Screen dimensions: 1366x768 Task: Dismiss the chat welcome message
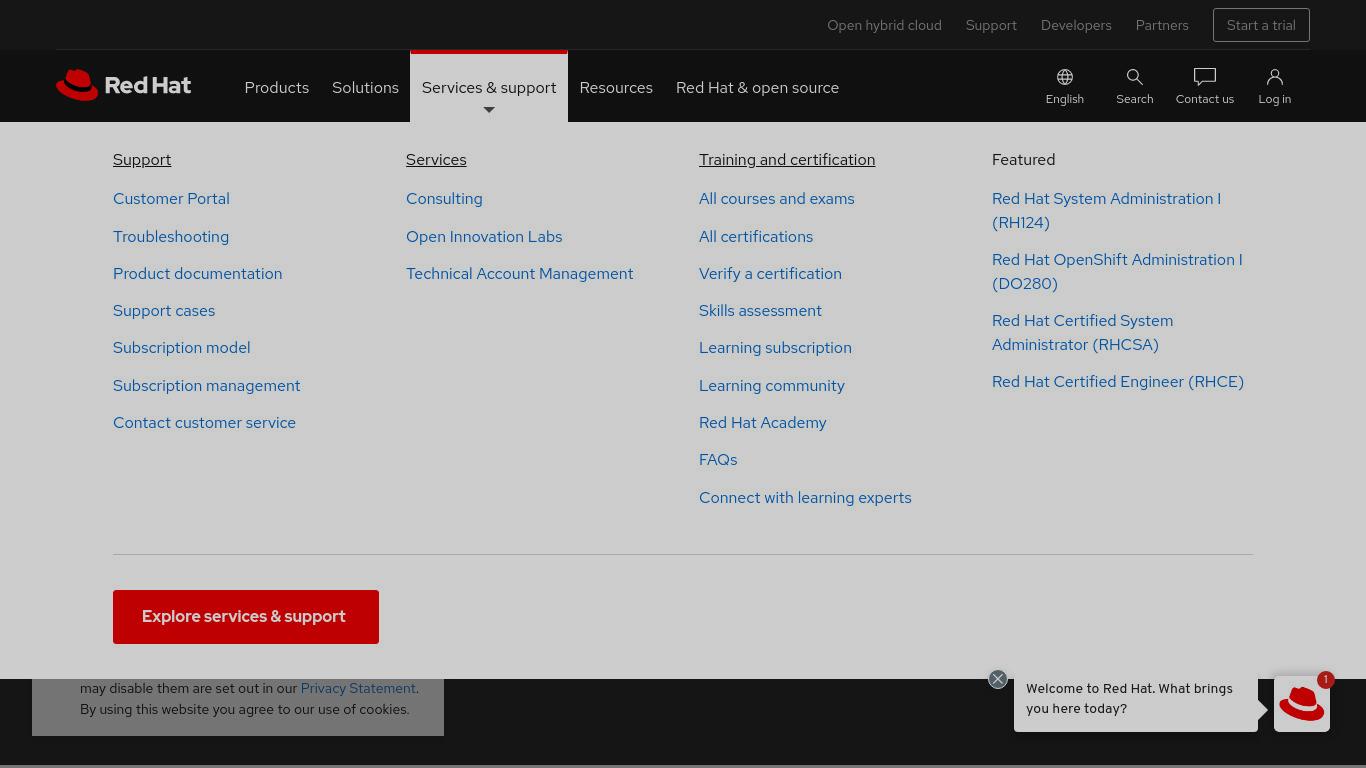click(x=998, y=679)
